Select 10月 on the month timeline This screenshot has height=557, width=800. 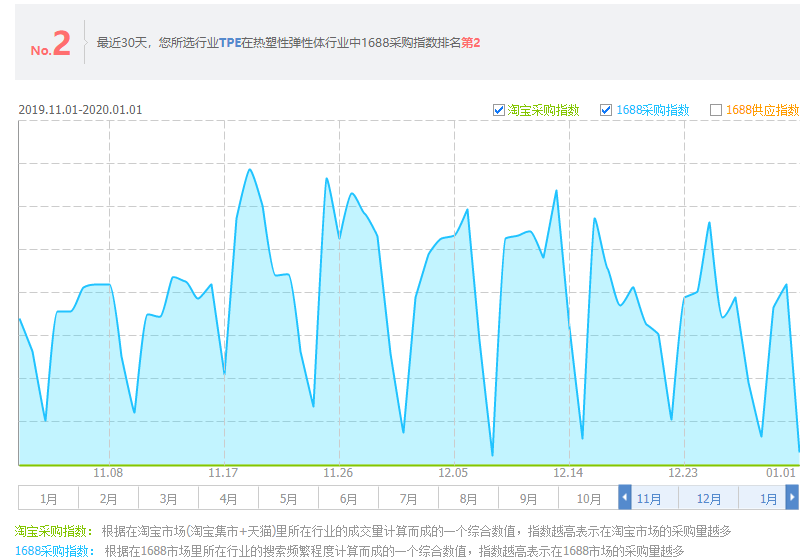coord(589,498)
